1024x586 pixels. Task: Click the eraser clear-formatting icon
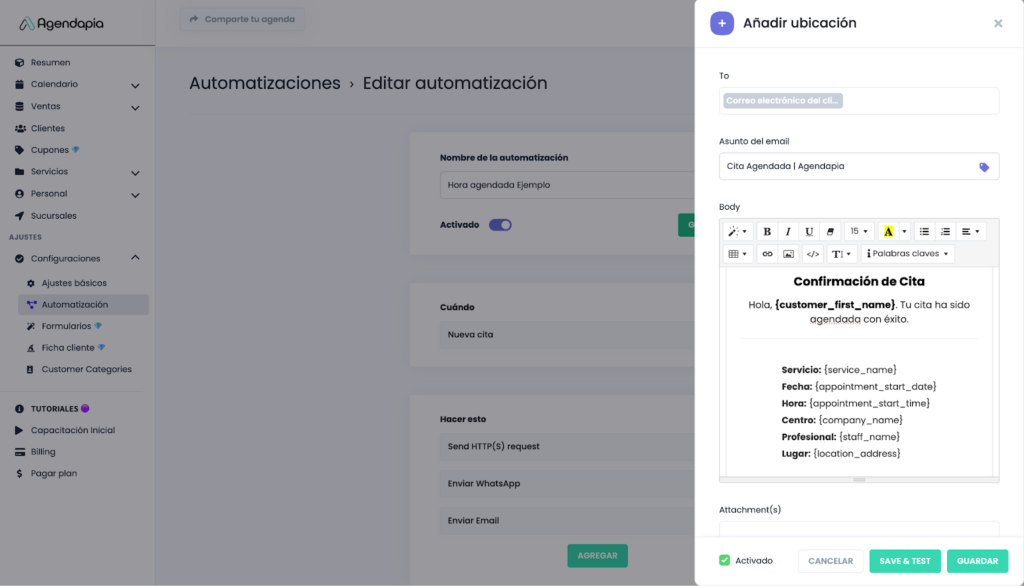point(830,232)
